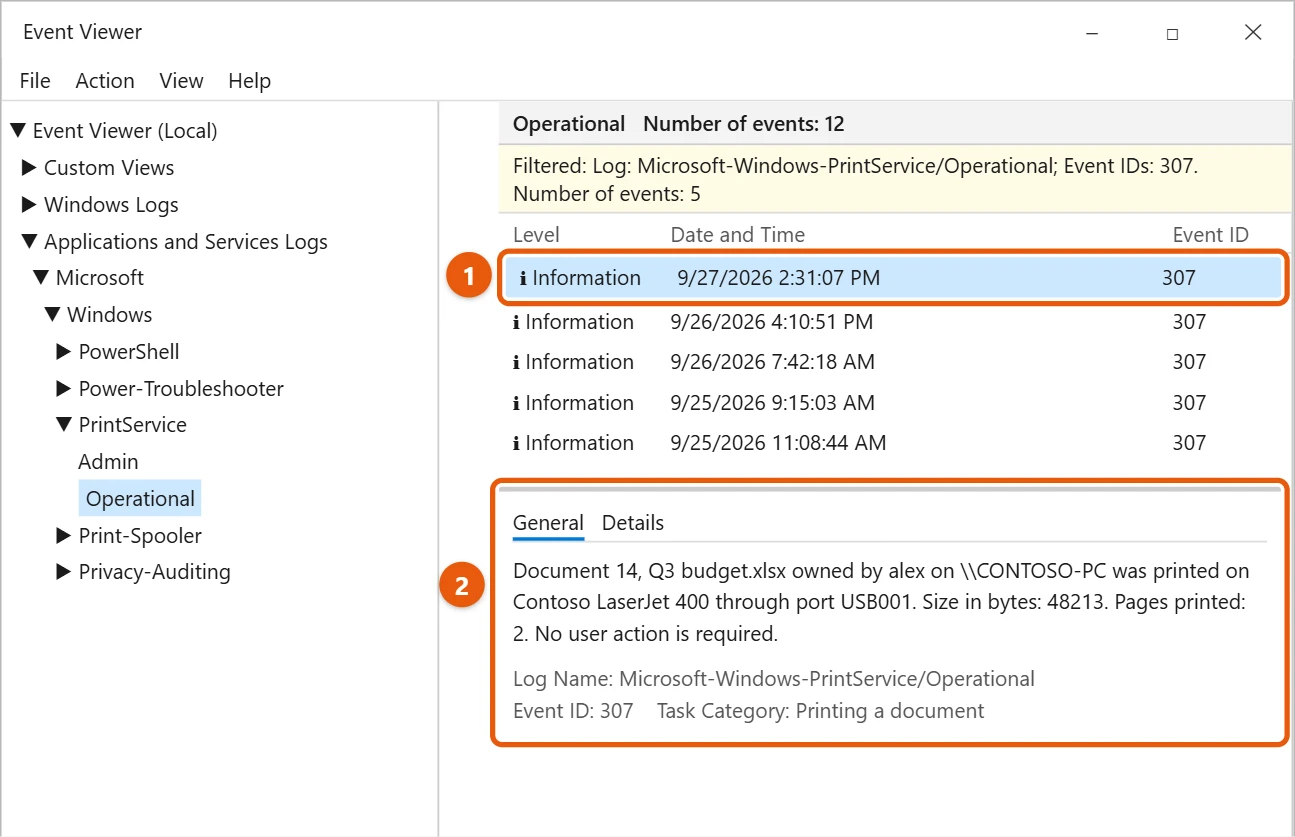Expand the Custom Views node arrow
Screen dimensions: 1295x837
[29, 168]
